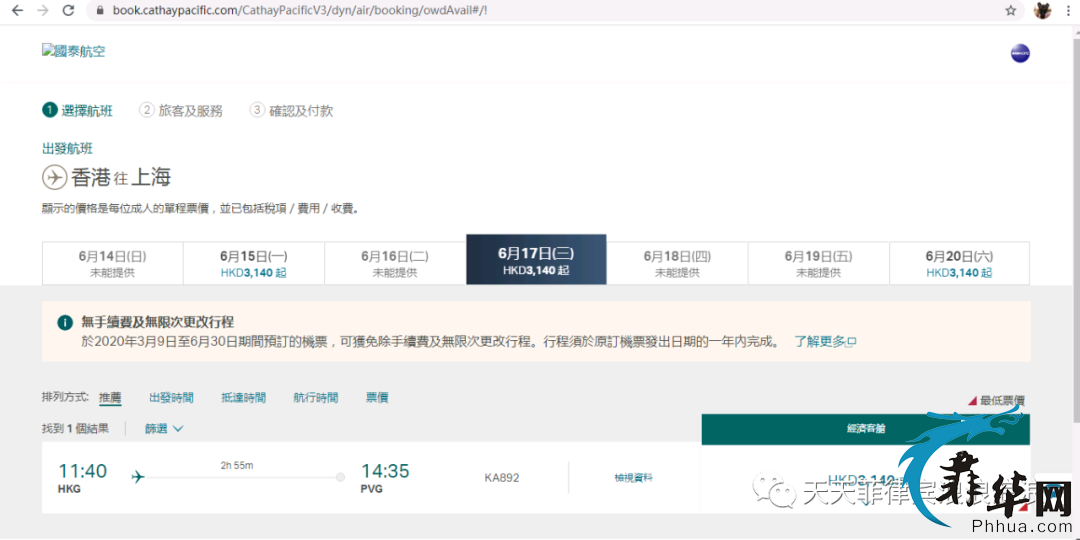The image size is (1080, 540).
Task: Click arrival time 14:35
Action: click(385, 471)
